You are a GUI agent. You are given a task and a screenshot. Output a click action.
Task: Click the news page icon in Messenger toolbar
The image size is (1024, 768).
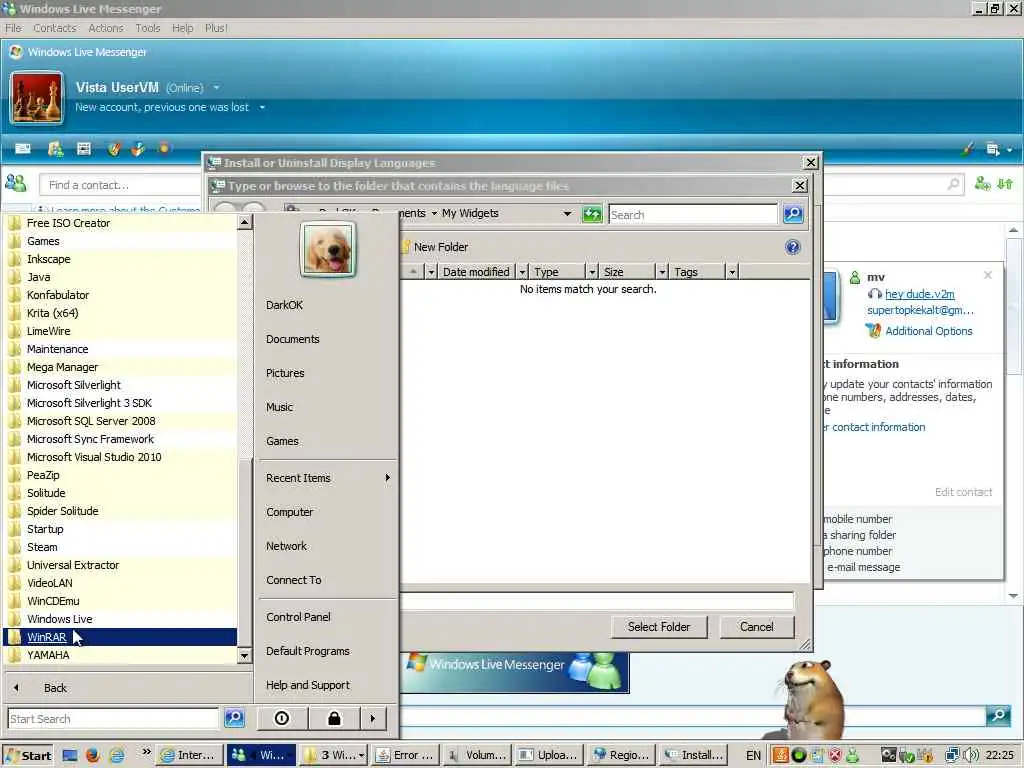click(x=84, y=149)
